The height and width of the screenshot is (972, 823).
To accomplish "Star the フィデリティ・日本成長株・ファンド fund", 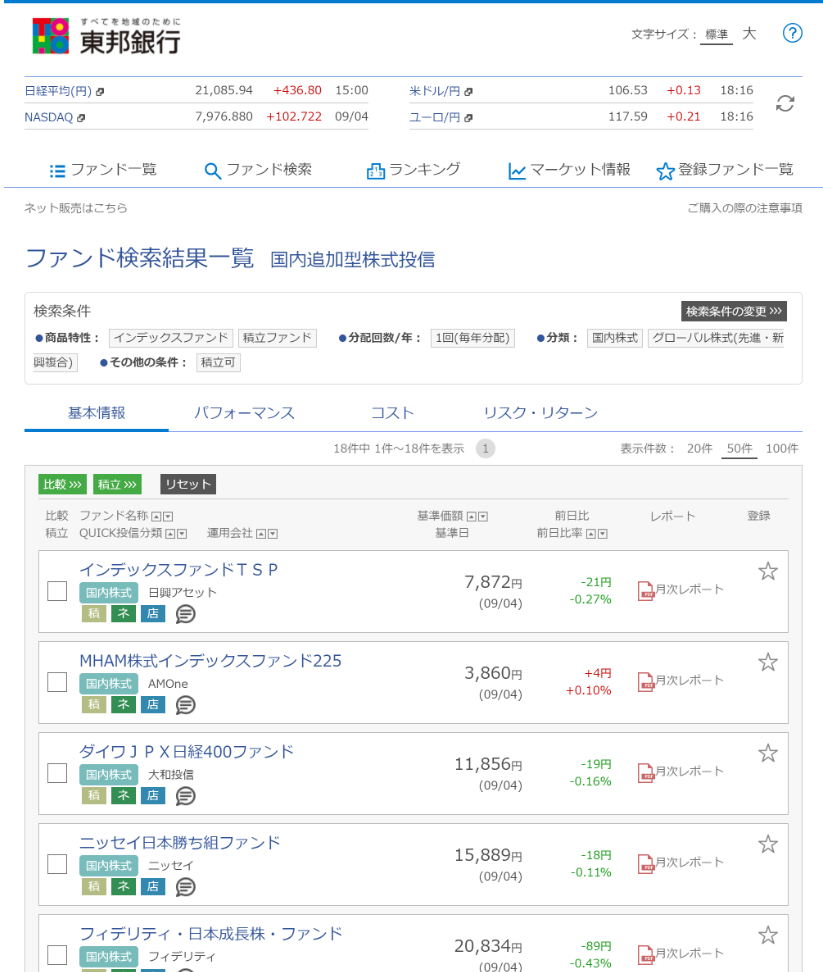I will pyautogui.click(x=768, y=935).
